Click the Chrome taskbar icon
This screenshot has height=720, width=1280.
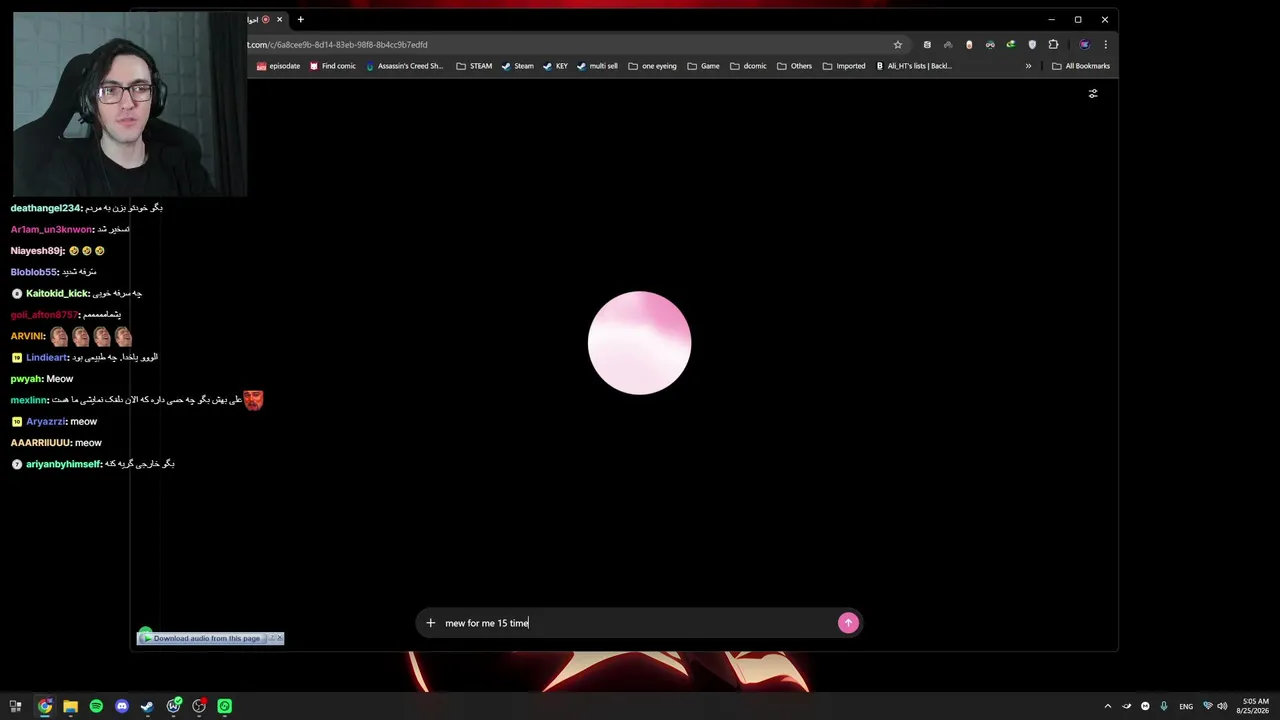pos(45,706)
